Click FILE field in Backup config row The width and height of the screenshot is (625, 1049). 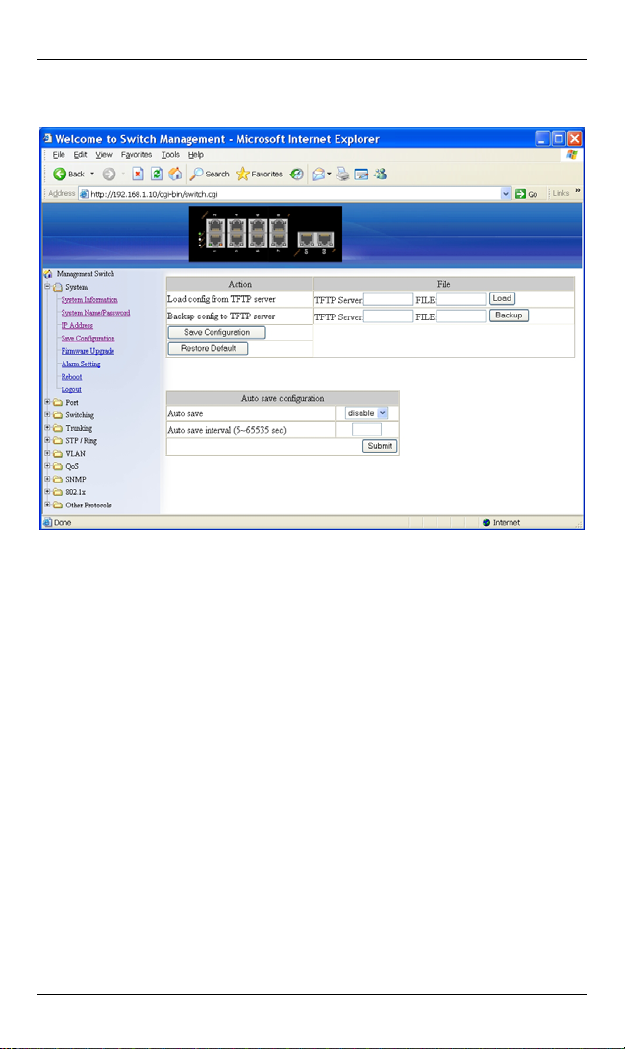pos(461,316)
